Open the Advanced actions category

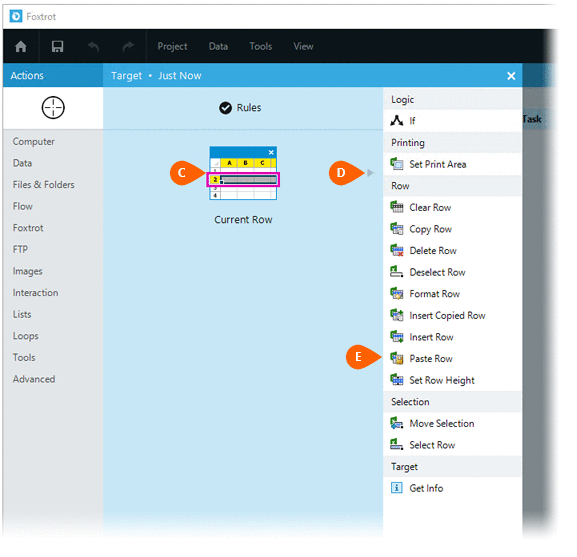pos(34,379)
